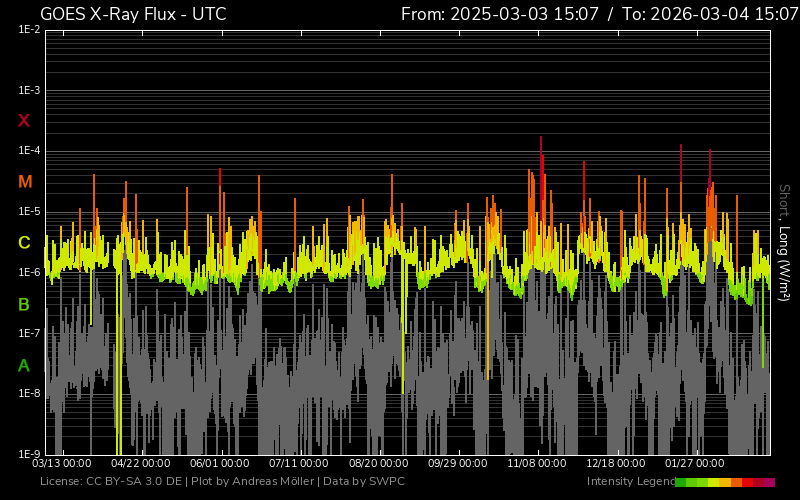Click the 01/27 00:00 x-axis date
The height and width of the screenshot is (500, 800).
click(x=694, y=464)
